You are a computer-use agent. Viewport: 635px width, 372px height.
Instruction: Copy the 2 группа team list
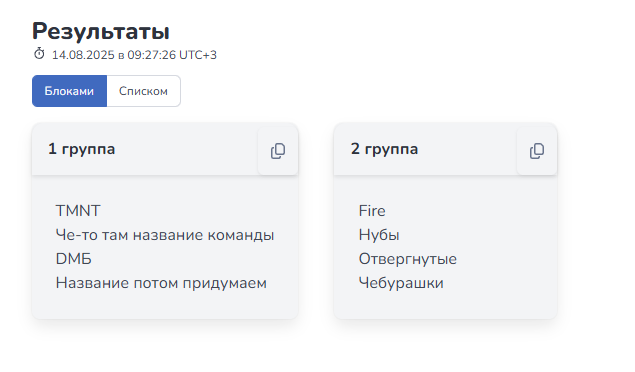[x=537, y=151]
